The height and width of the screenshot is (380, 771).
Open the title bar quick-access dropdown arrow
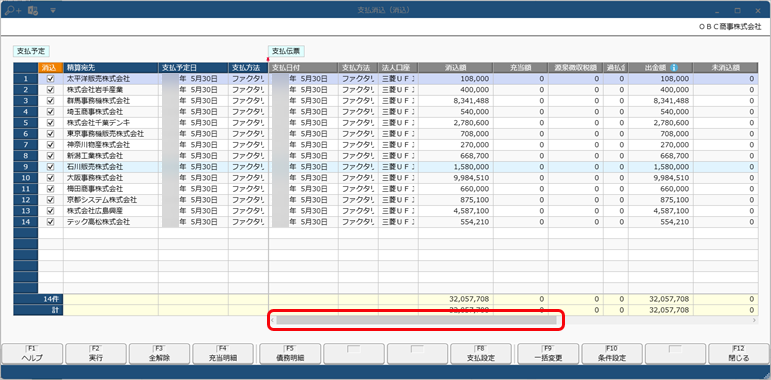(x=53, y=10)
